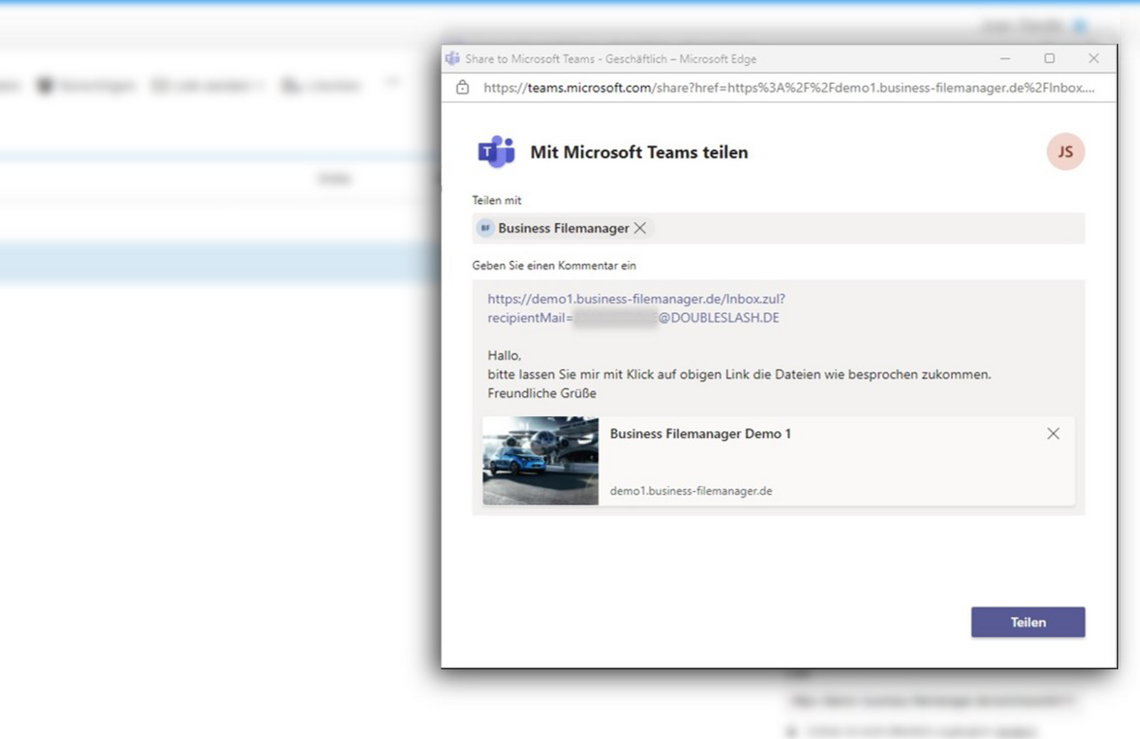
Task: Minimize the Share to Microsoft Teams window
Action: (1005, 59)
